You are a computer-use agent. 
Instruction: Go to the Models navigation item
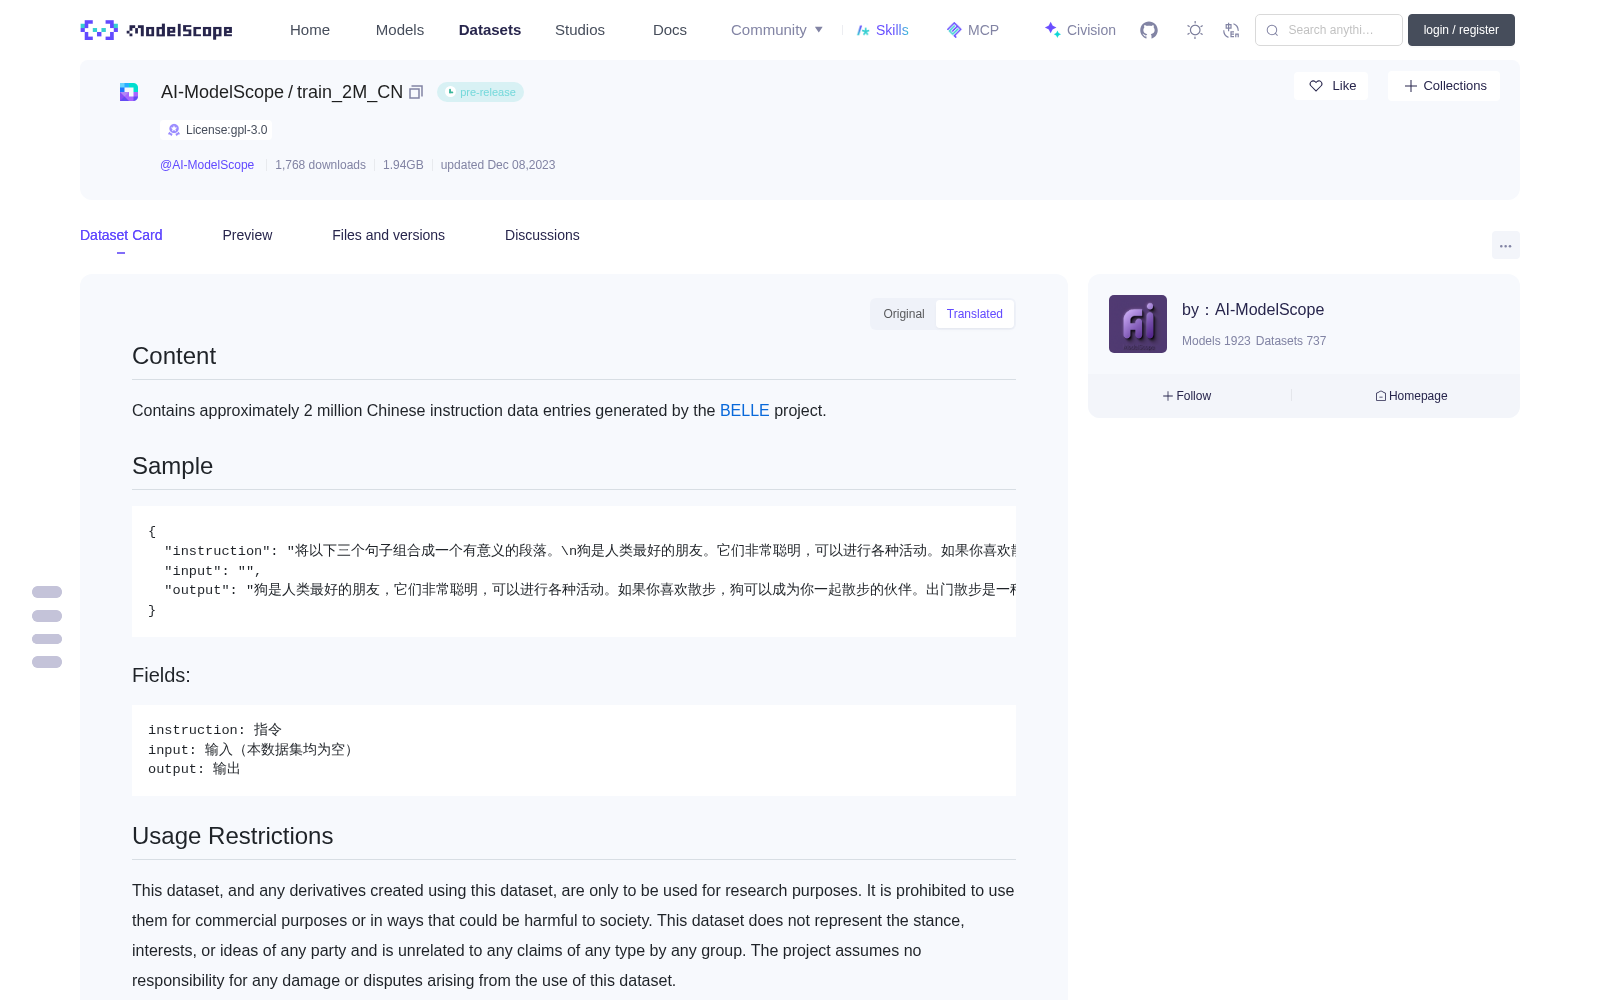point(400,30)
